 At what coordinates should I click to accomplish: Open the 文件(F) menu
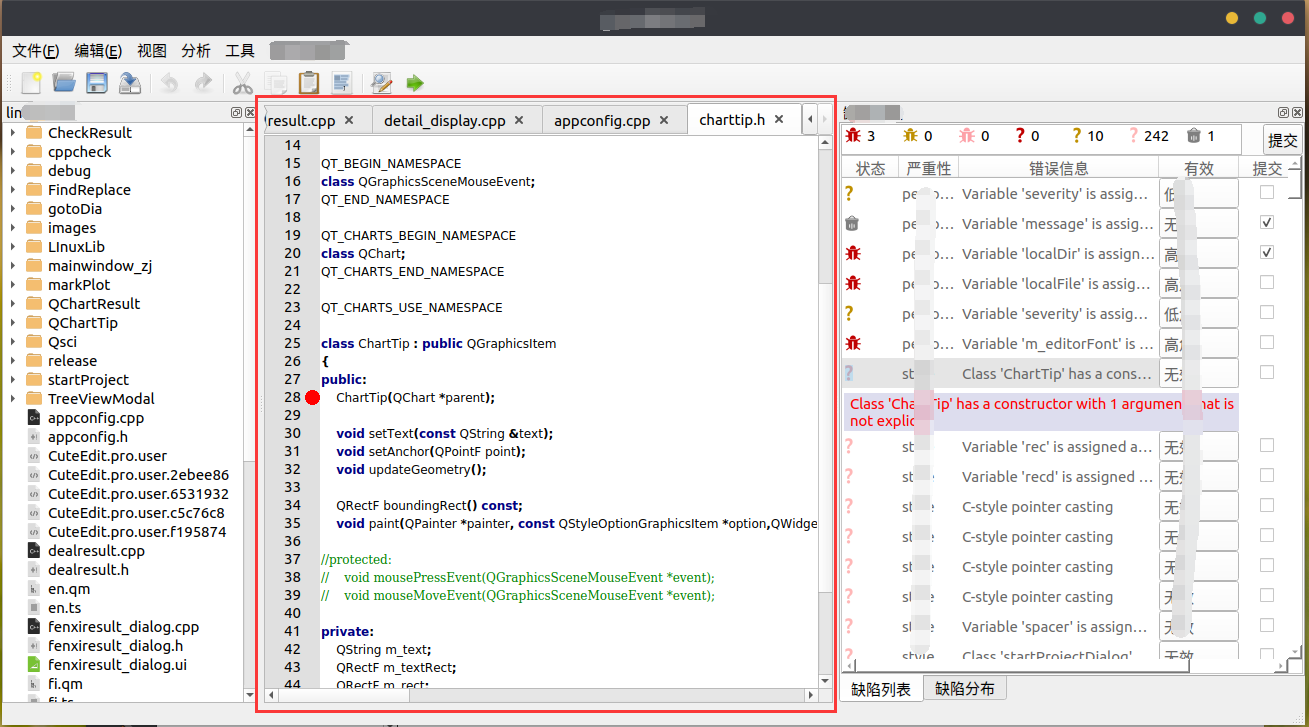35,51
